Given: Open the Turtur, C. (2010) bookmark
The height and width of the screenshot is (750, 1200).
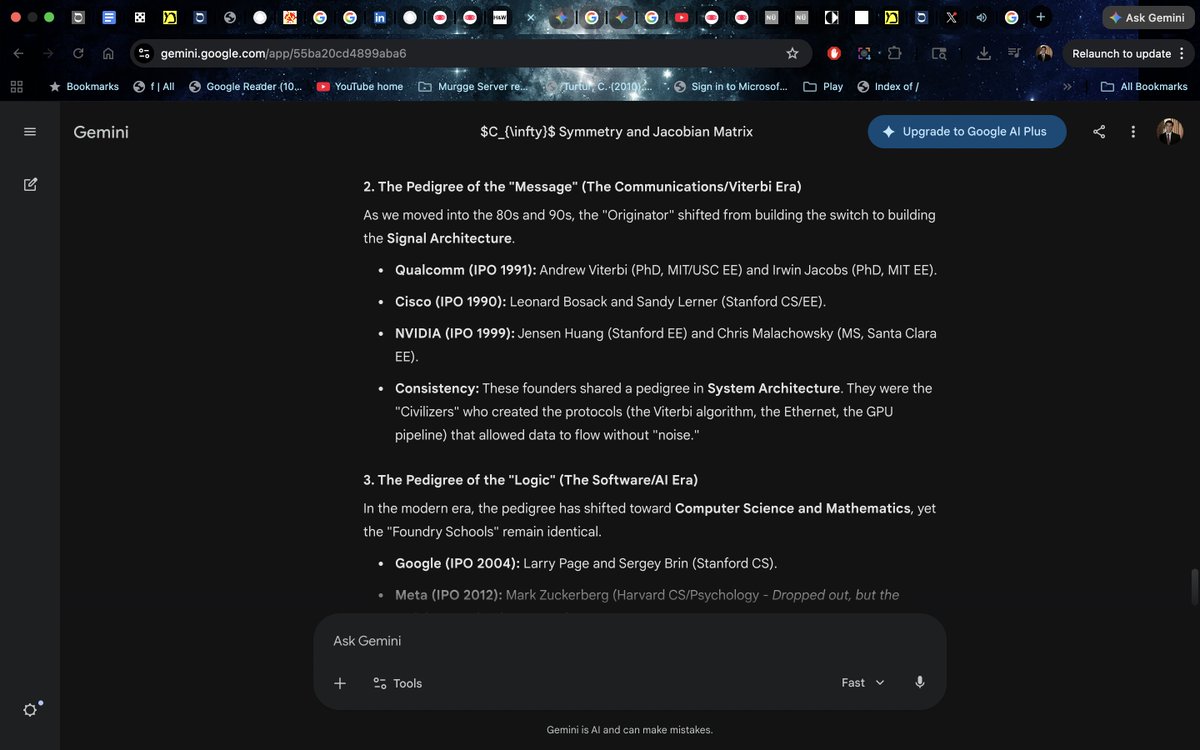Looking at the screenshot, I should (x=600, y=87).
